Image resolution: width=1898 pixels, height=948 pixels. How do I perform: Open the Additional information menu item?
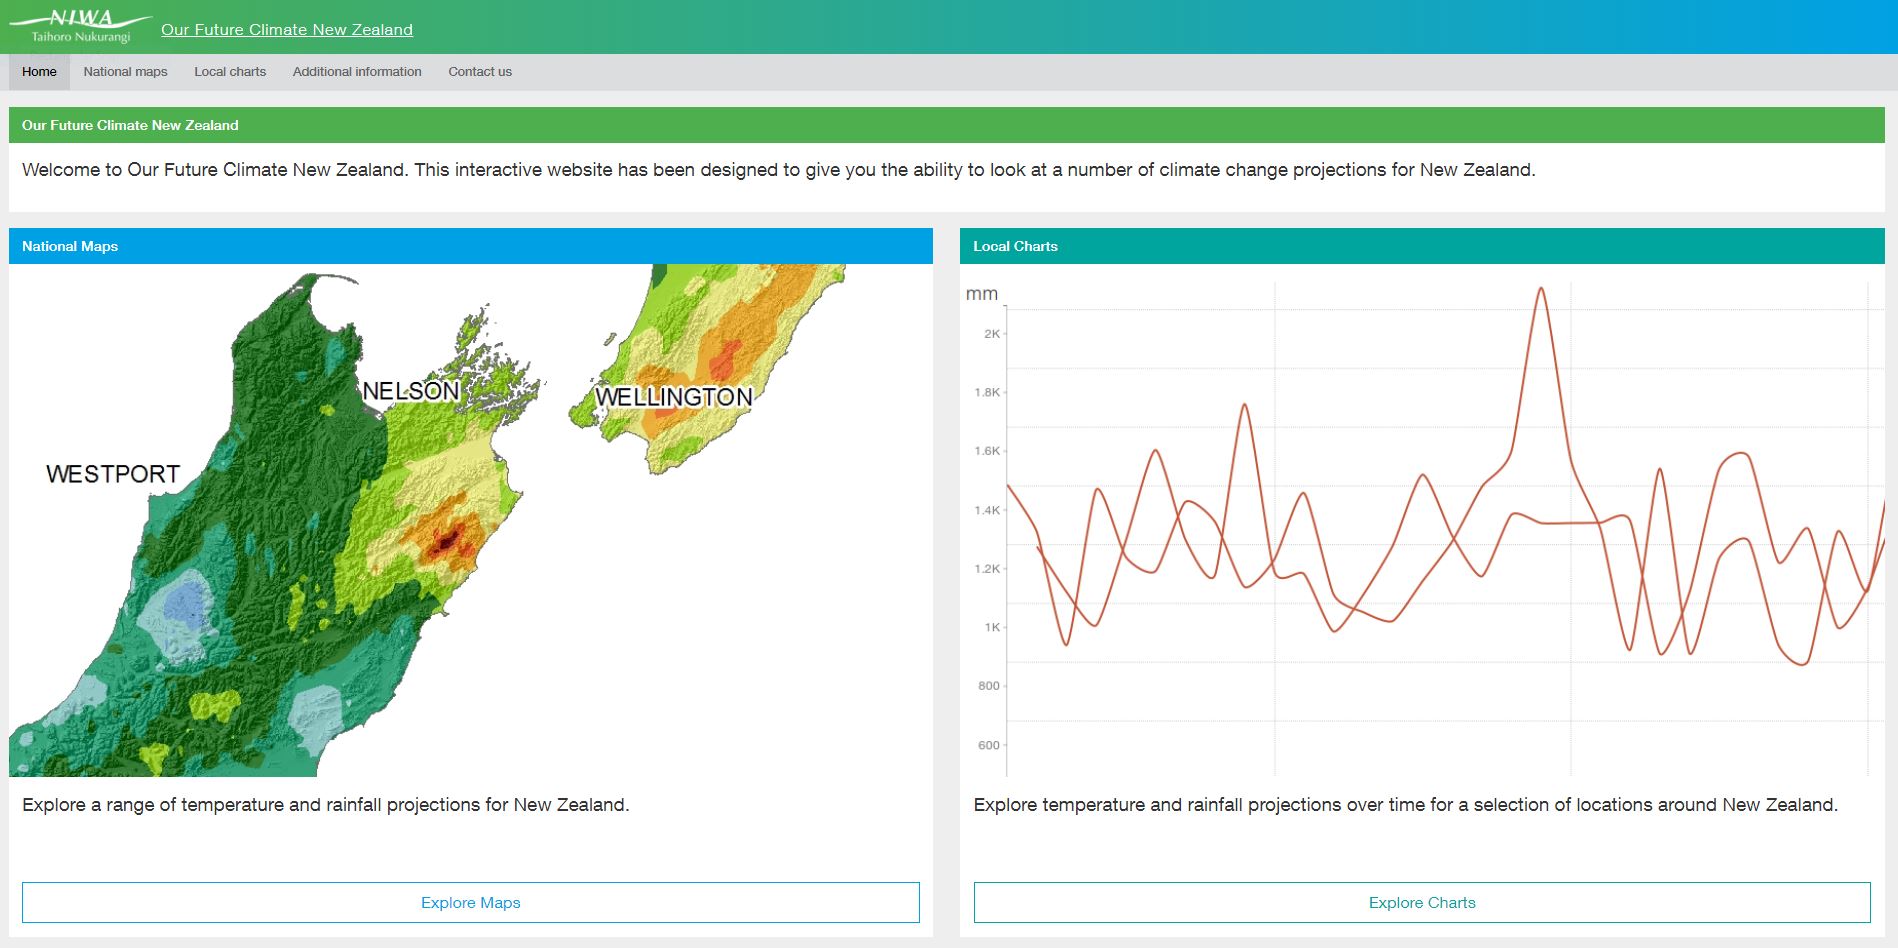click(357, 72)
